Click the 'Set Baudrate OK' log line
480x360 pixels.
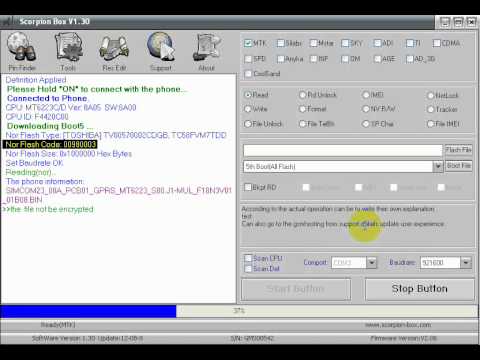point(34,163)
